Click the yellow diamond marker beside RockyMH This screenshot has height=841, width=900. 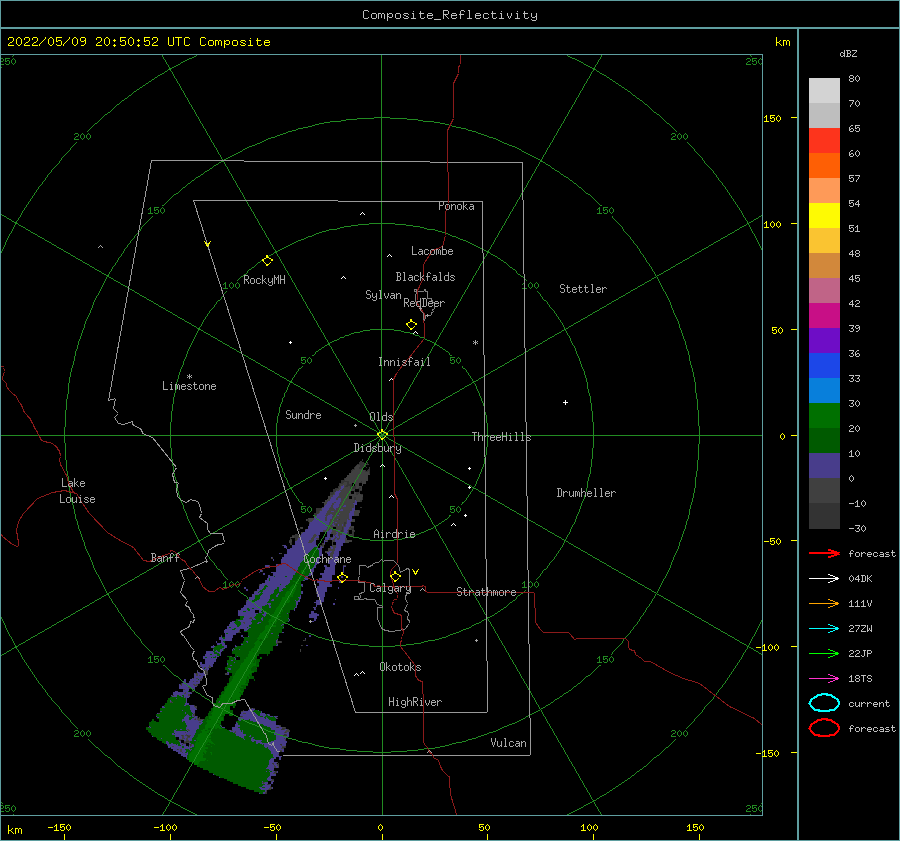click(267, 261)
